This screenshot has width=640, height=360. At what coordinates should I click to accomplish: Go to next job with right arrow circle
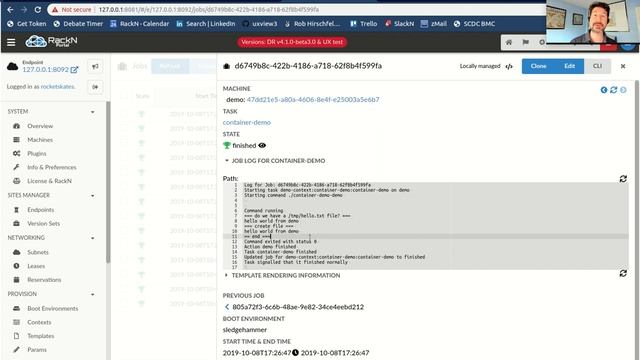623,90
